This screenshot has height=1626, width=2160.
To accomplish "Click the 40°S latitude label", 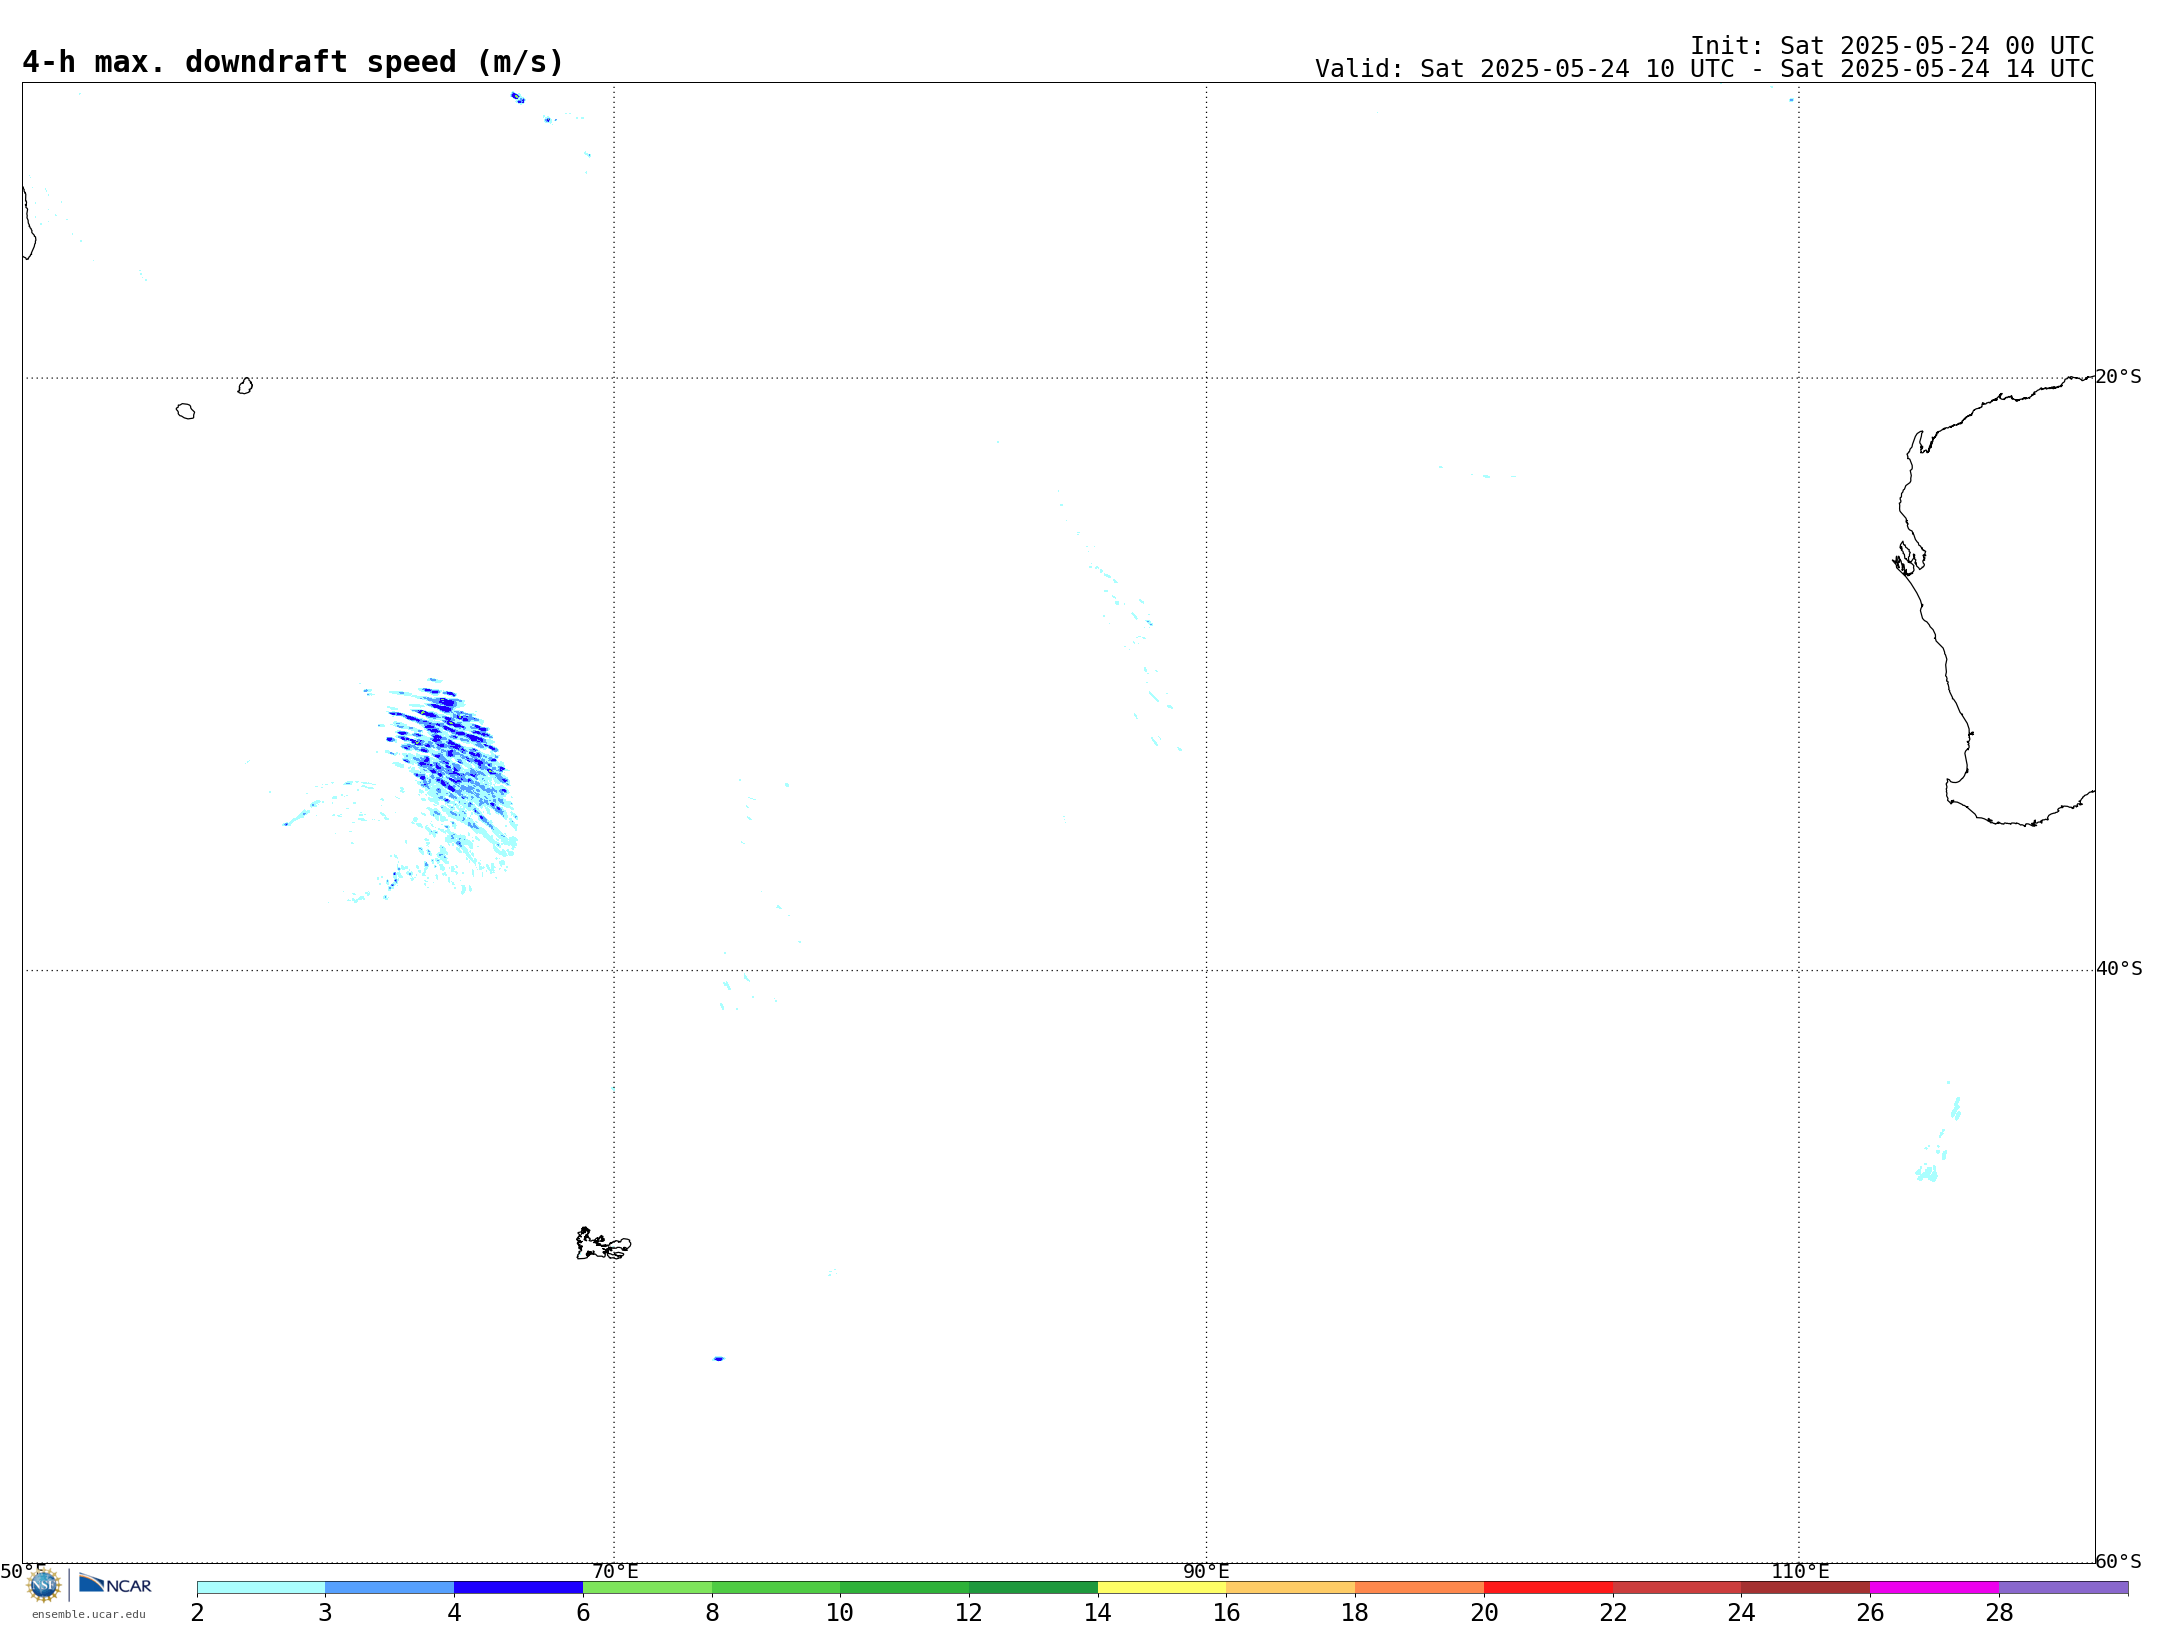I will click(2119, 969).
